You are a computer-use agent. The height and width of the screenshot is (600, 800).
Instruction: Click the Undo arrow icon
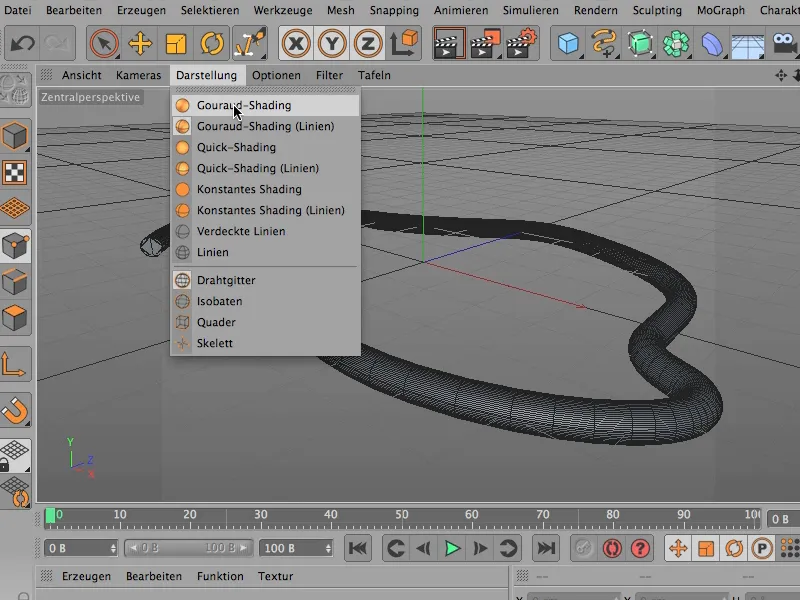point(22,43)
